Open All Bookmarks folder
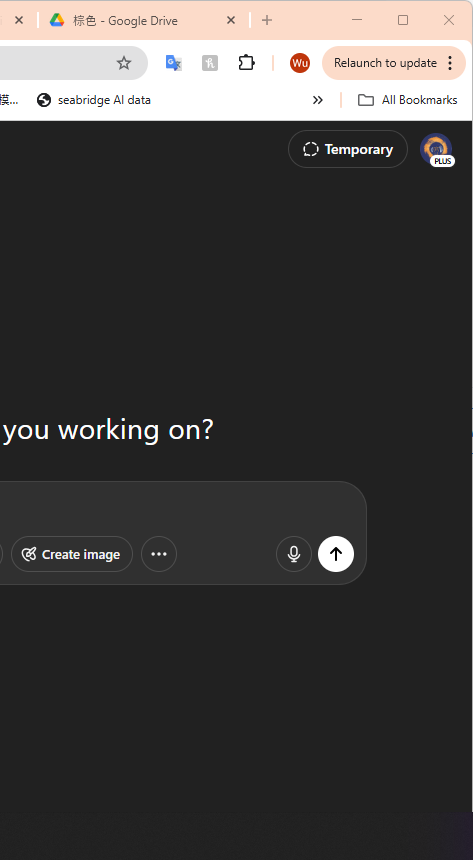473x860 pixels. 407,100
